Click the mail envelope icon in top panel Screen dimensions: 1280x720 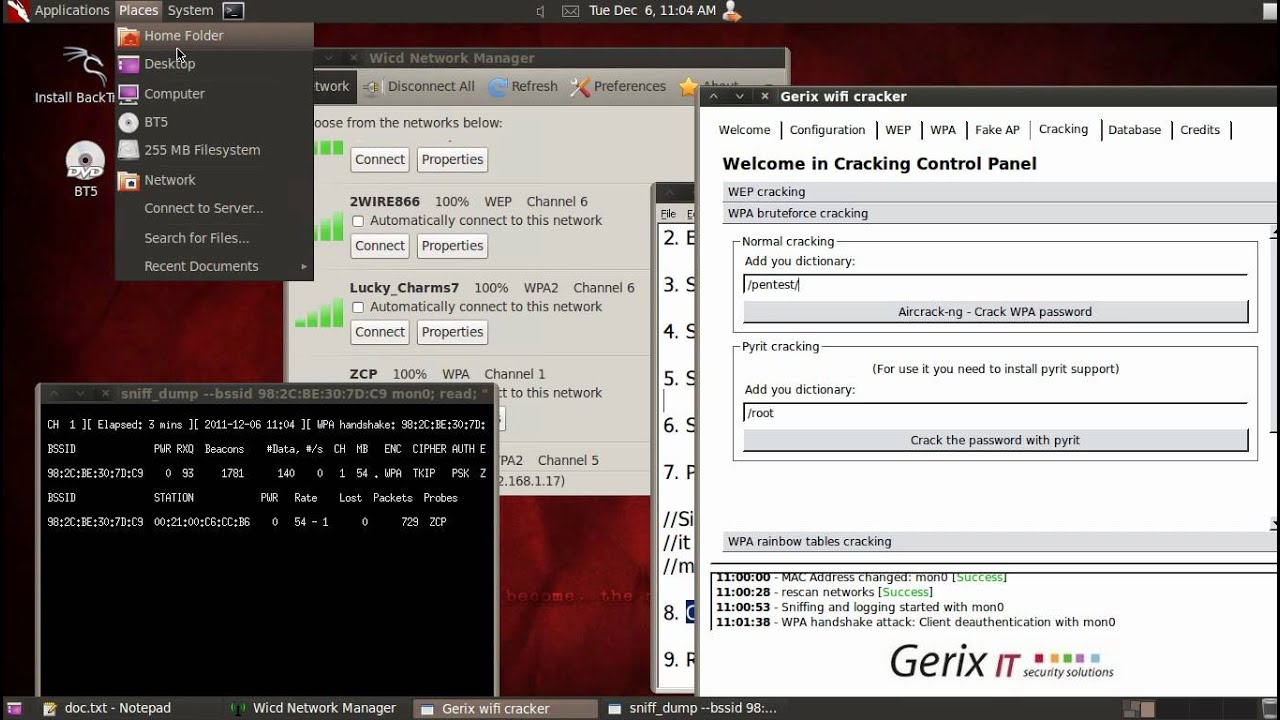click(570, 11)
